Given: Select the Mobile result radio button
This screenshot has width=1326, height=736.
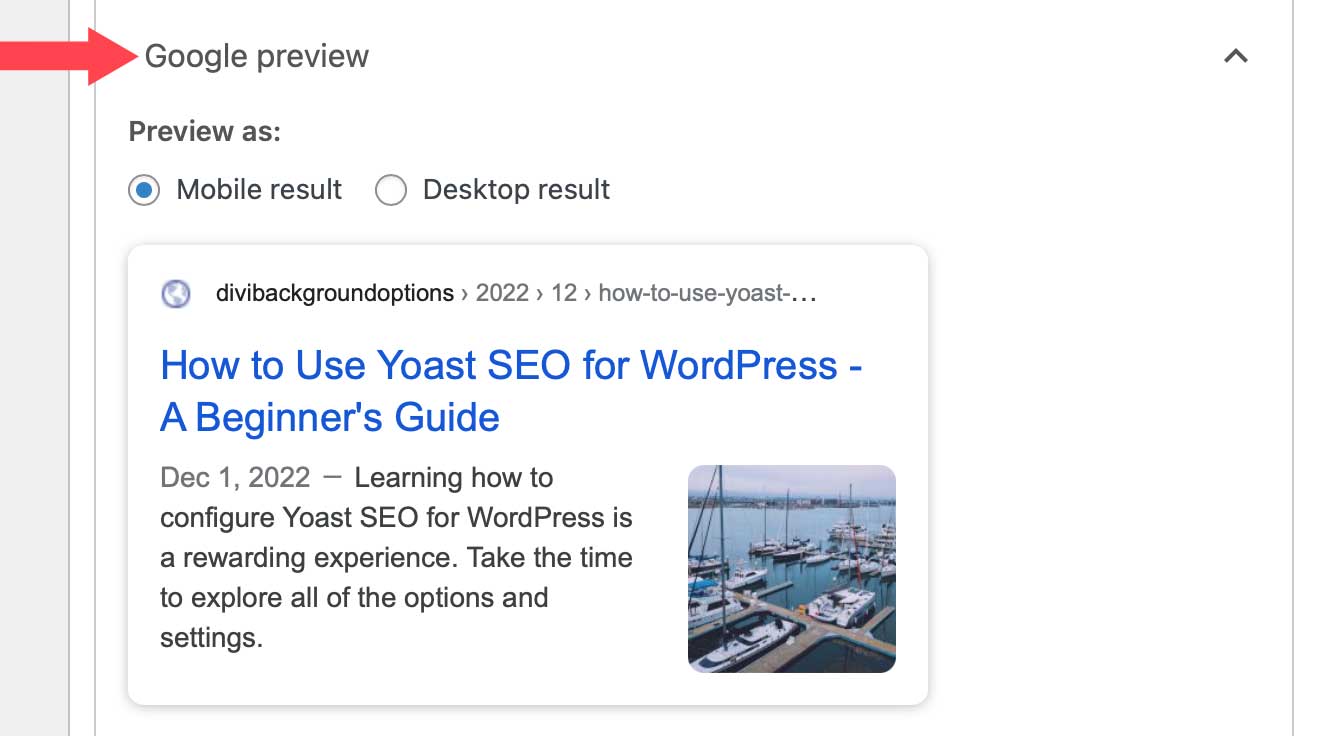Looking at the screenshot, I should coord(143,190).
